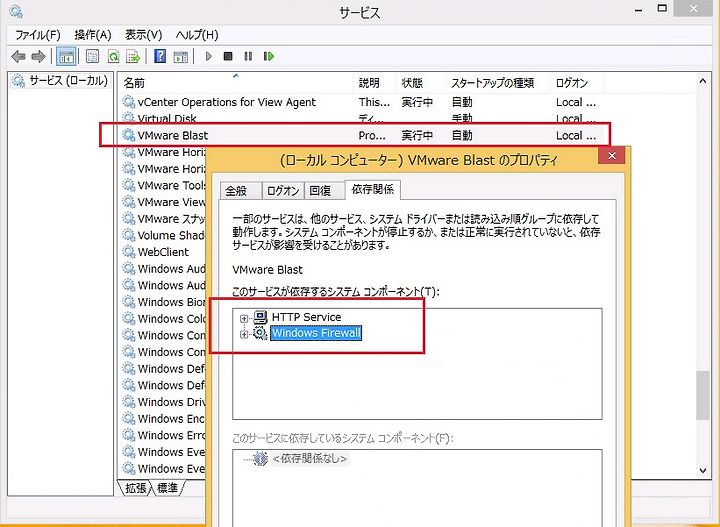Expand the Windows Firewall tree node
Image resolution: width=720 pixels, height=527 pixels.
244,334
